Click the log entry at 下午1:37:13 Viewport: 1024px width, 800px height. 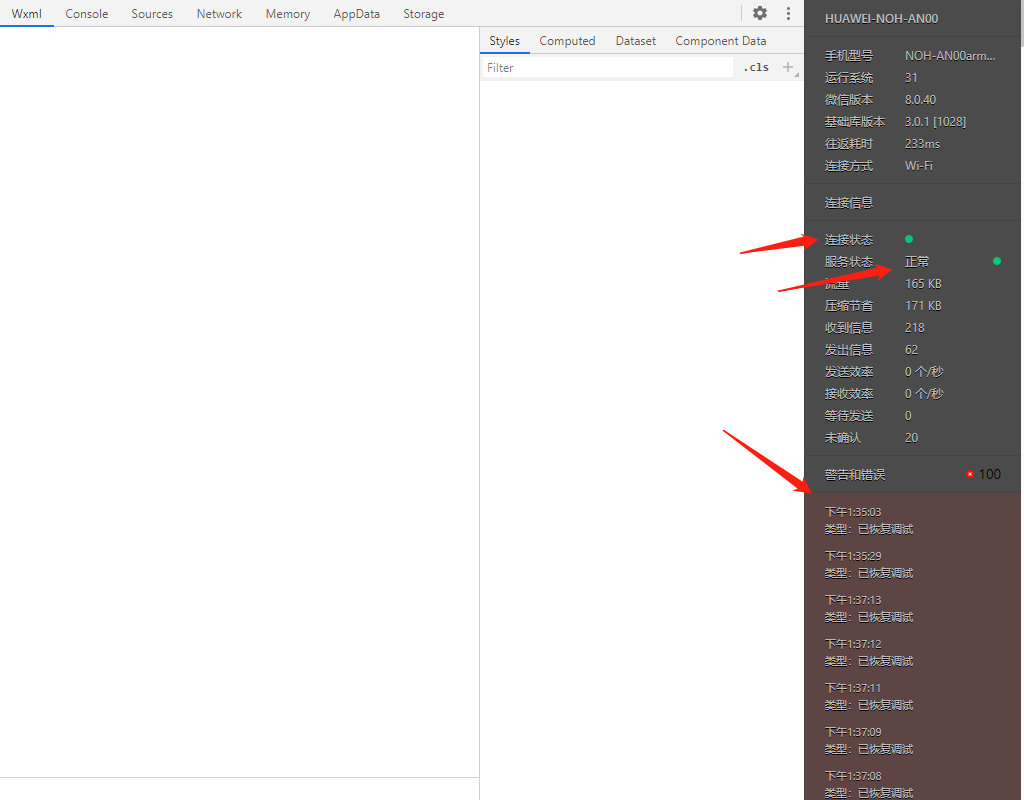869,609
